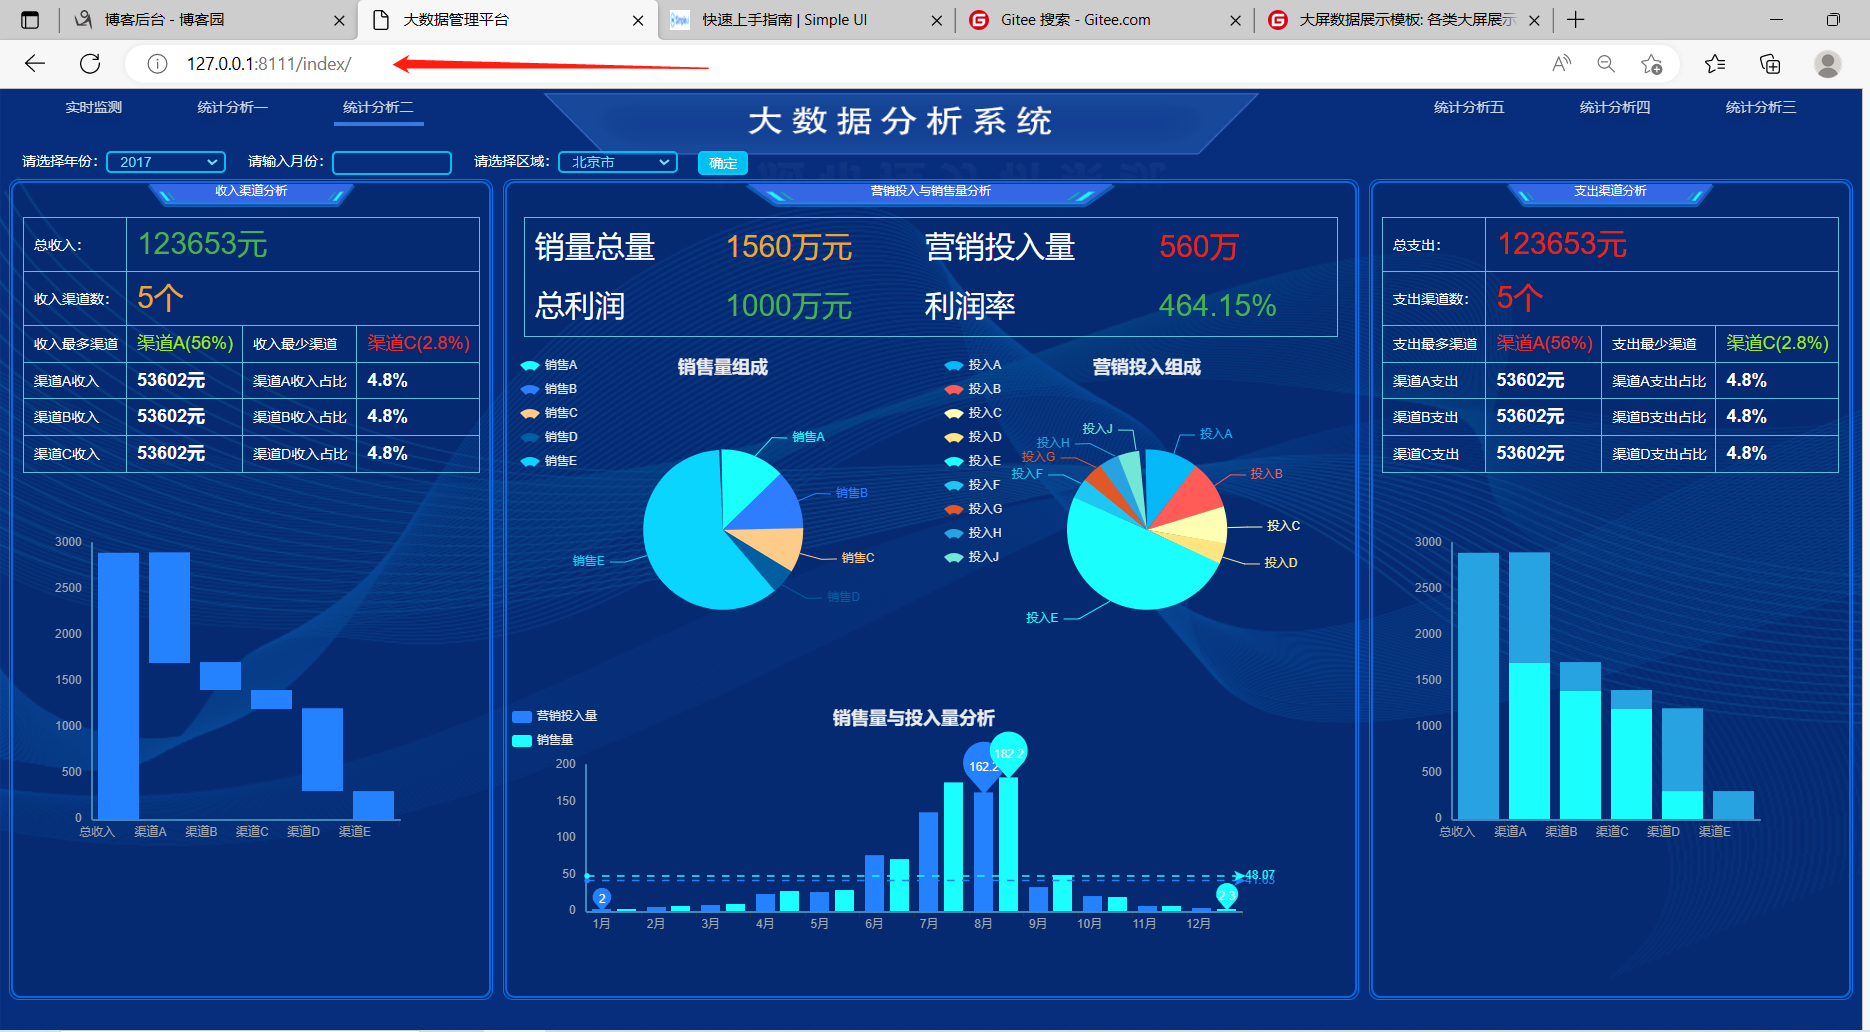Open the 统计分析五 navigation item
The image size is (1870, 1032).
(1469, 107)
